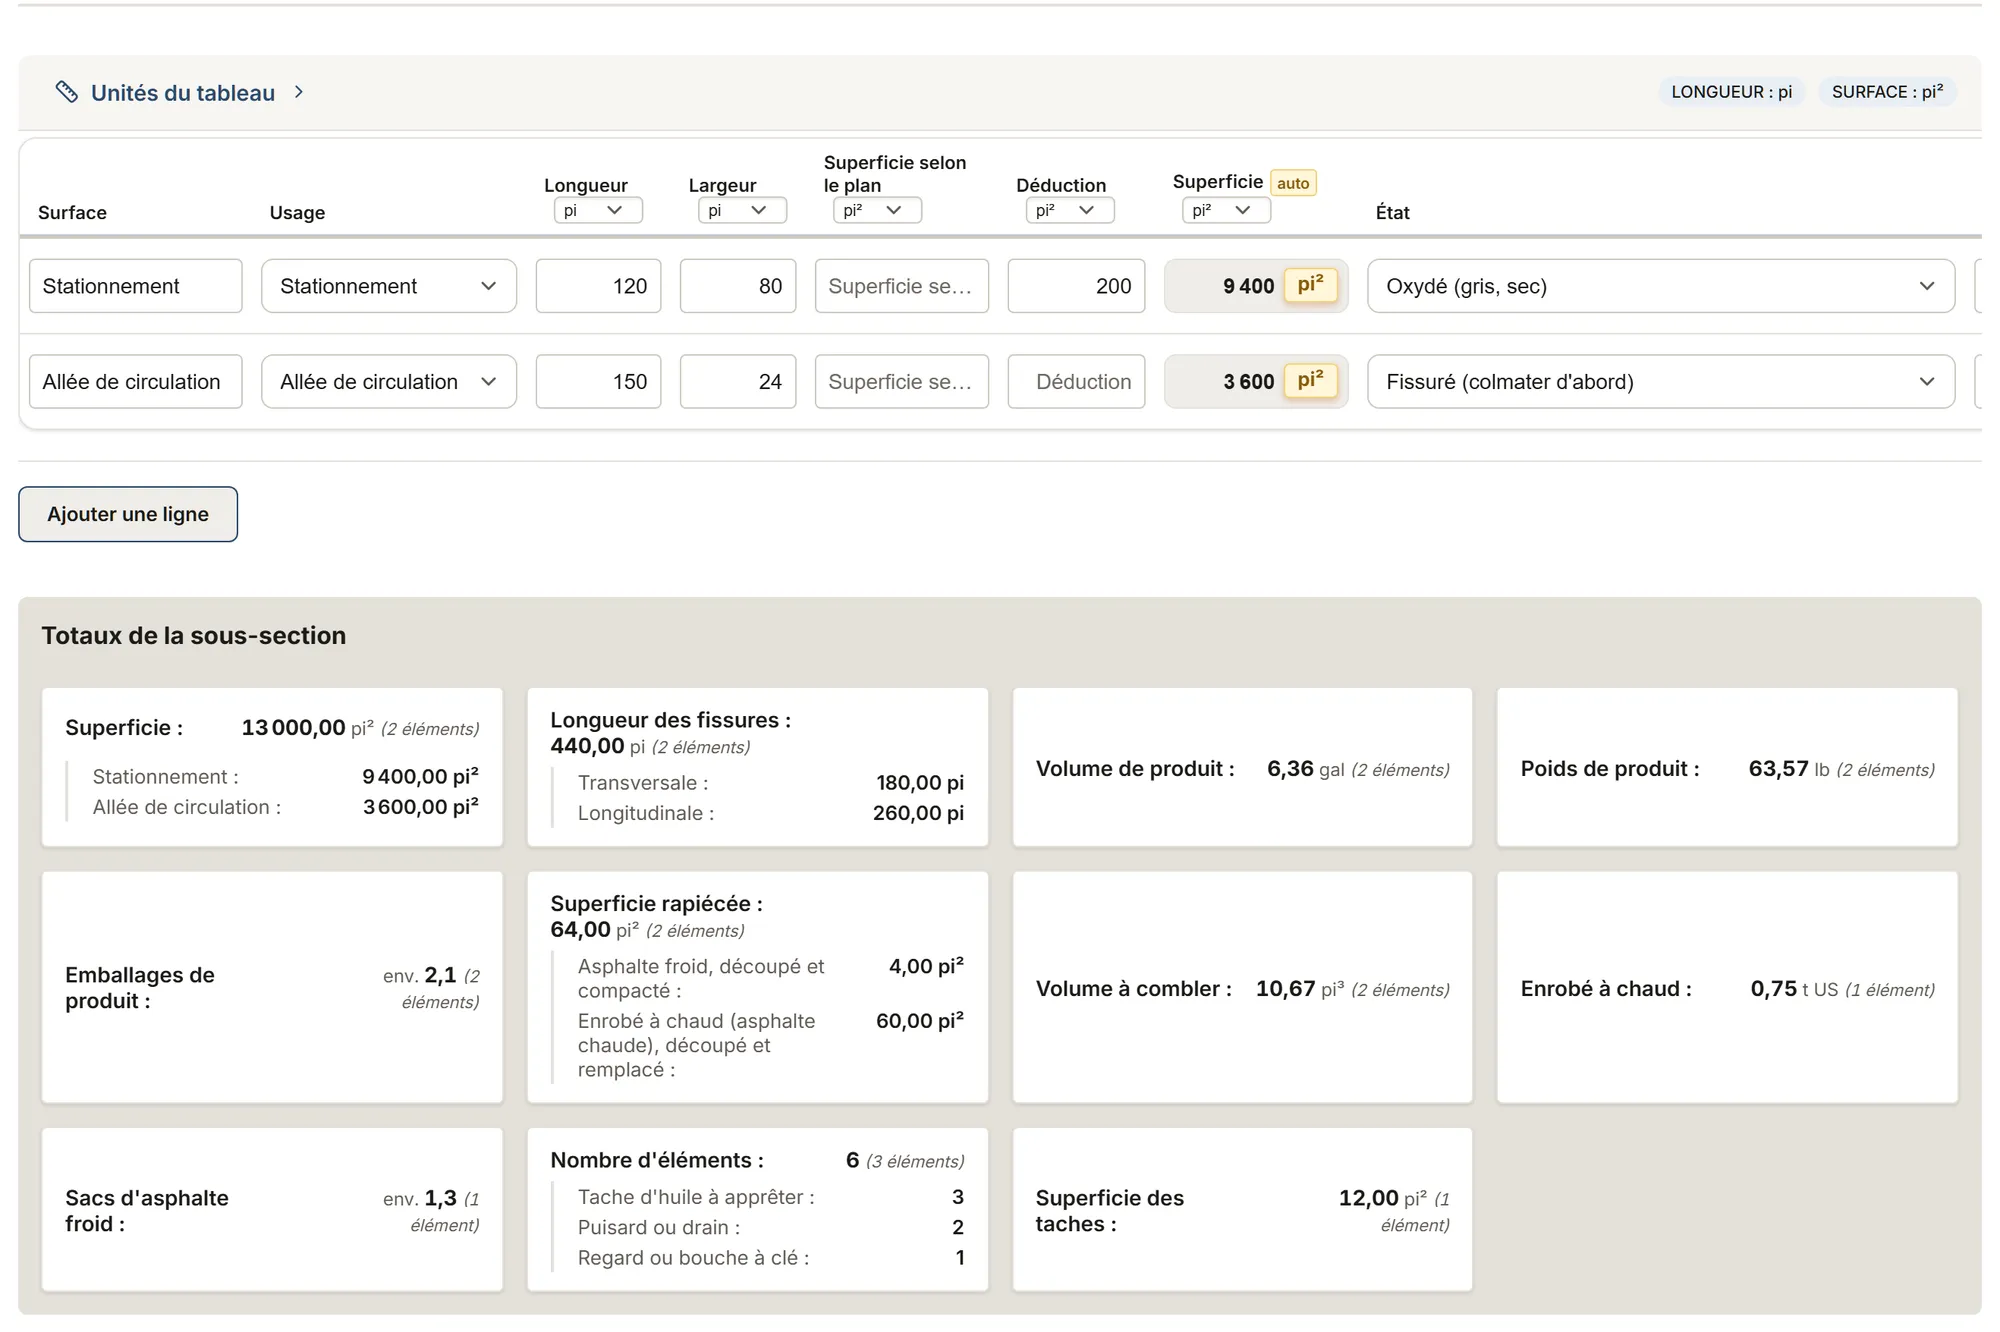Screen dimensions: 2000x1332
Task: Click the pi² badge beside 9 400
Action: (1310, 285)
